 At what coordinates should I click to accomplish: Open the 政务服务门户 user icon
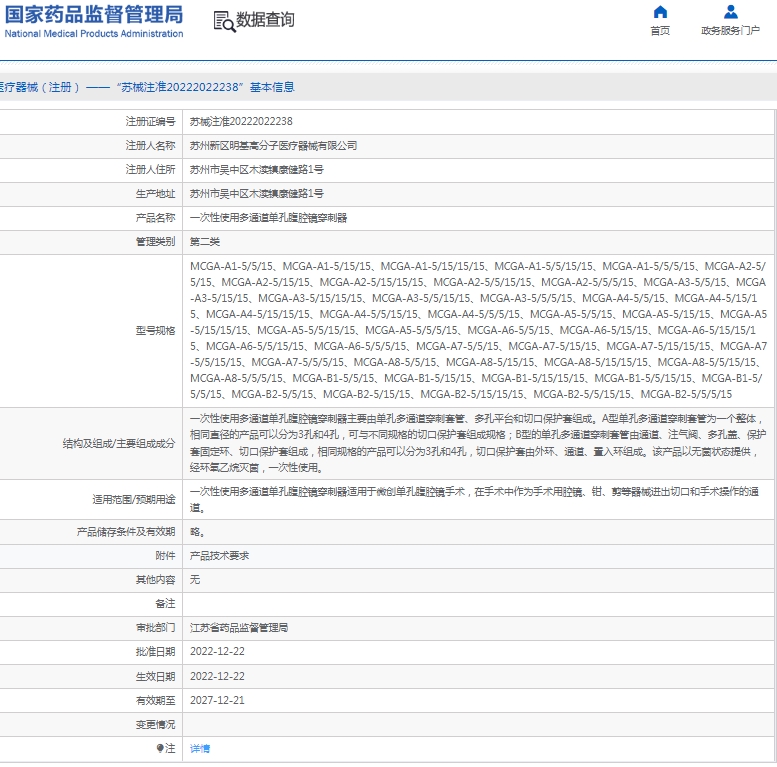coord(730,11)
